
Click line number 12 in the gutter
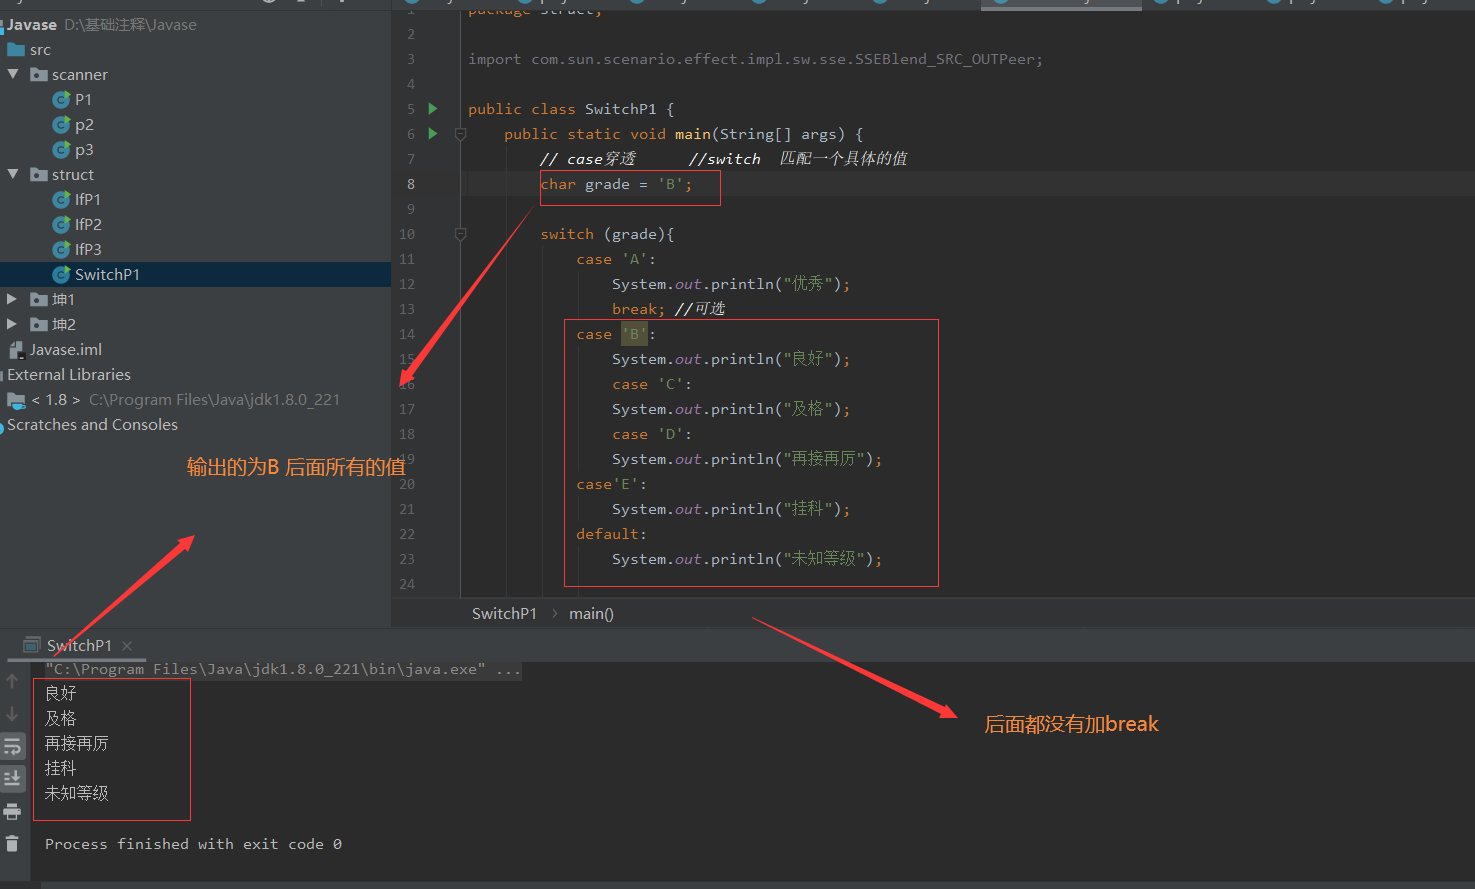[407, 284]
